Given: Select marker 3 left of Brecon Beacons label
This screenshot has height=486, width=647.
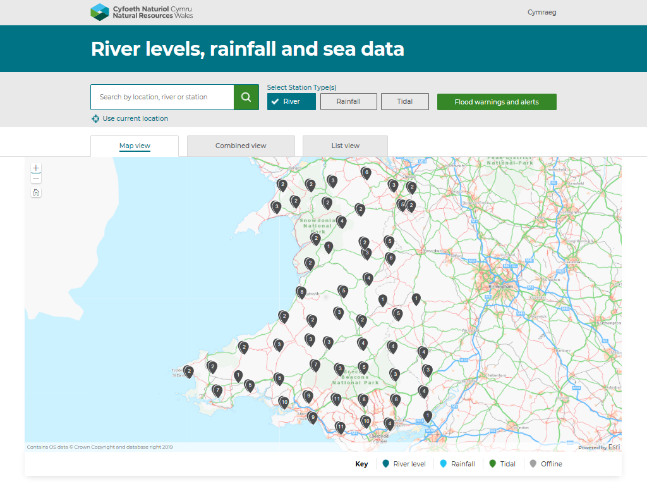Looking at the screenshot, I should [x=339, y=369].
